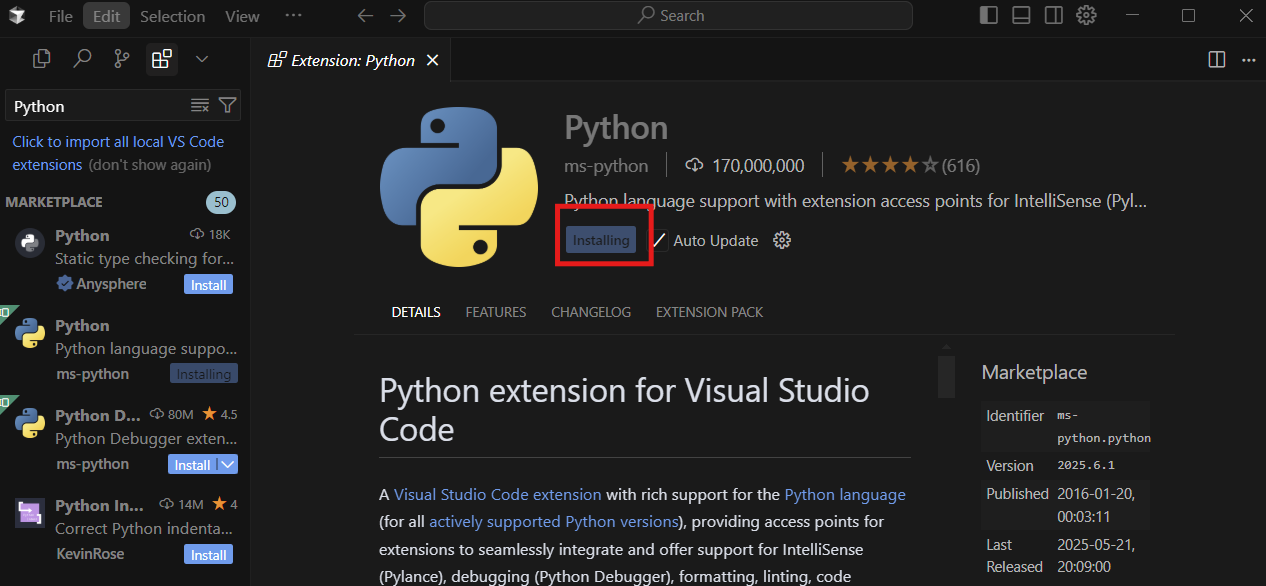Click the ms-python publisher name in header
This screenshot has height=586, width=1266.
606,166
